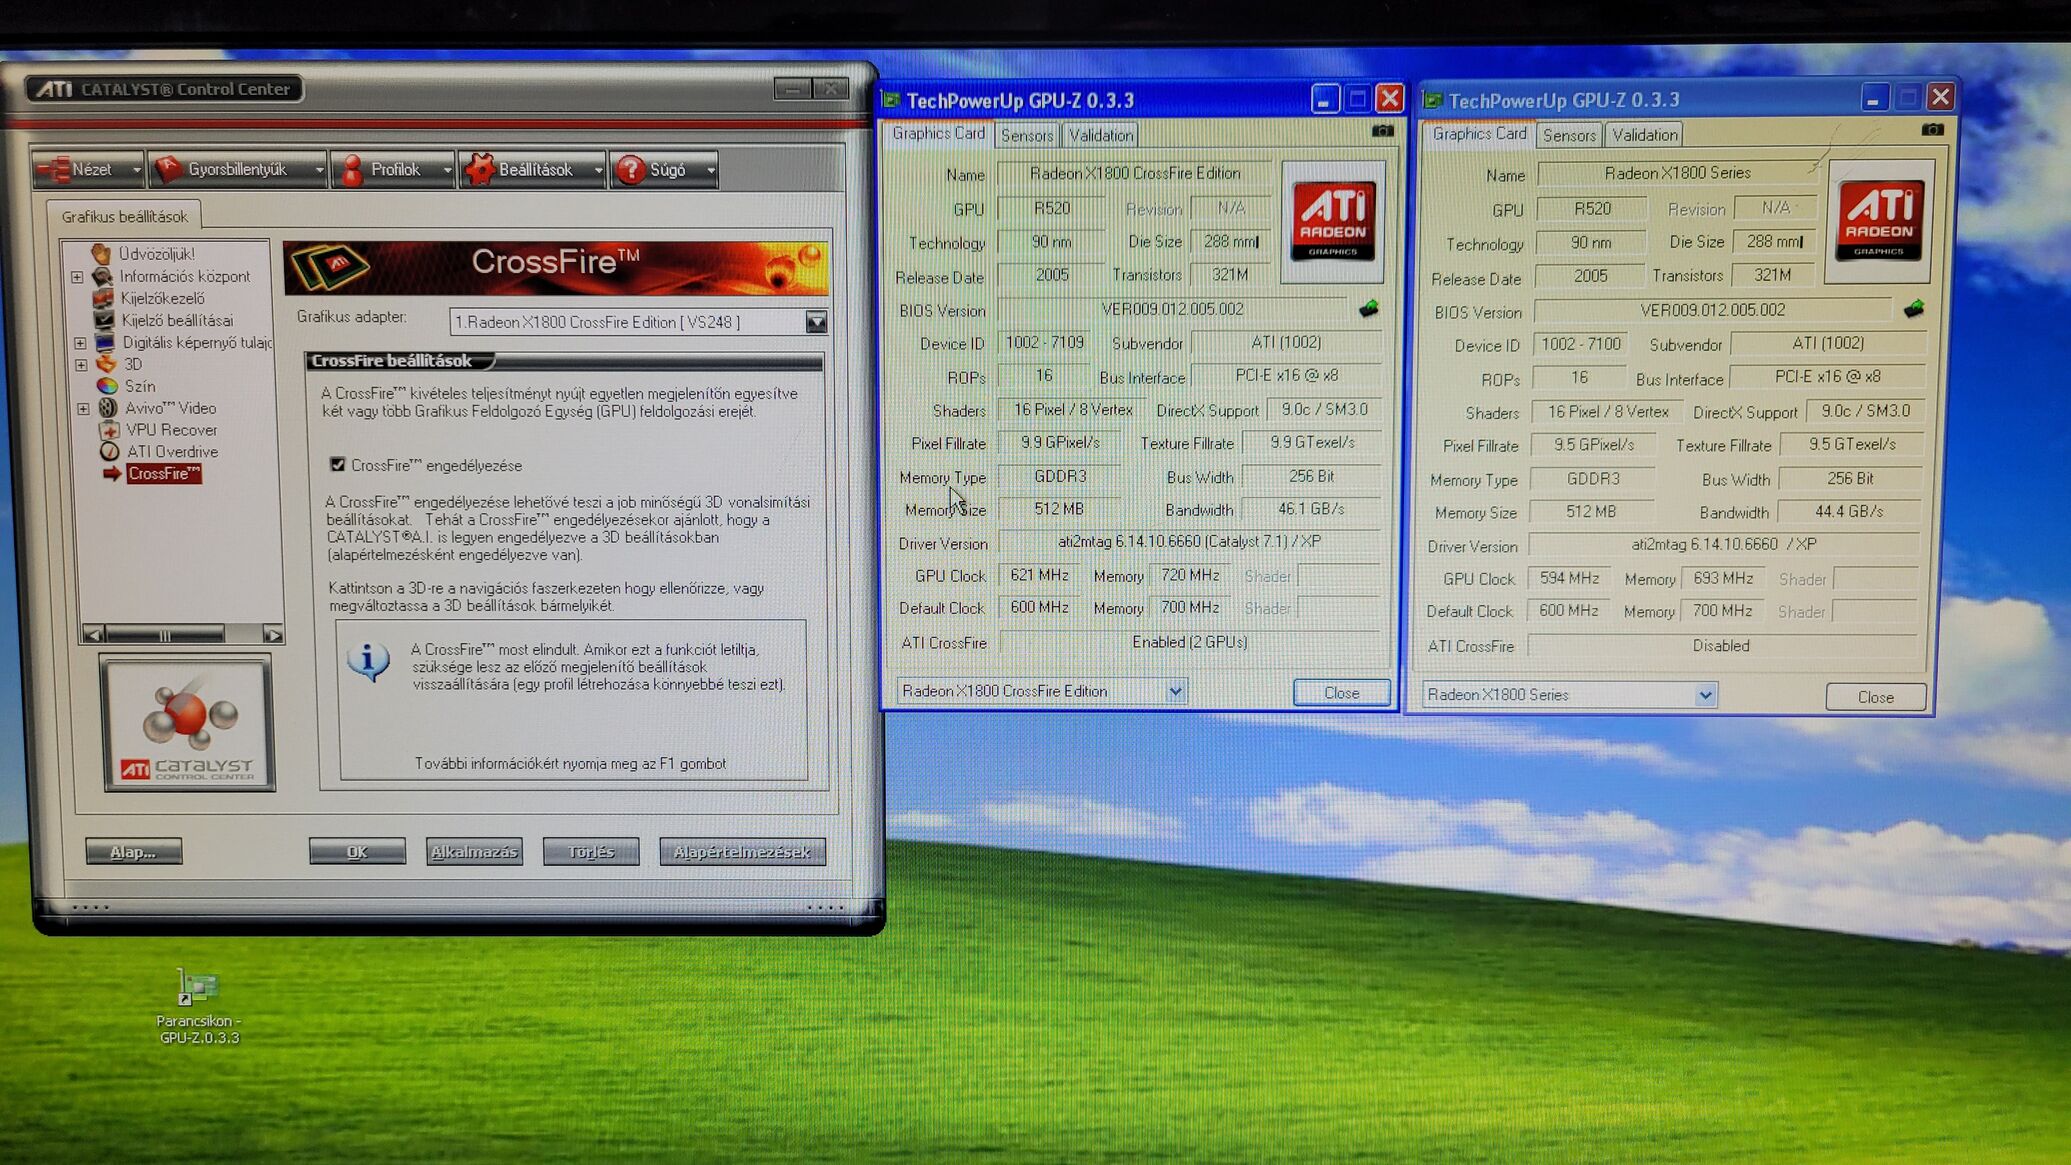The width and height of the screenshot is (2071, 1165).
Task: Select CrossFire tree item
Action: pyautogui.click(x=164, y=474)
